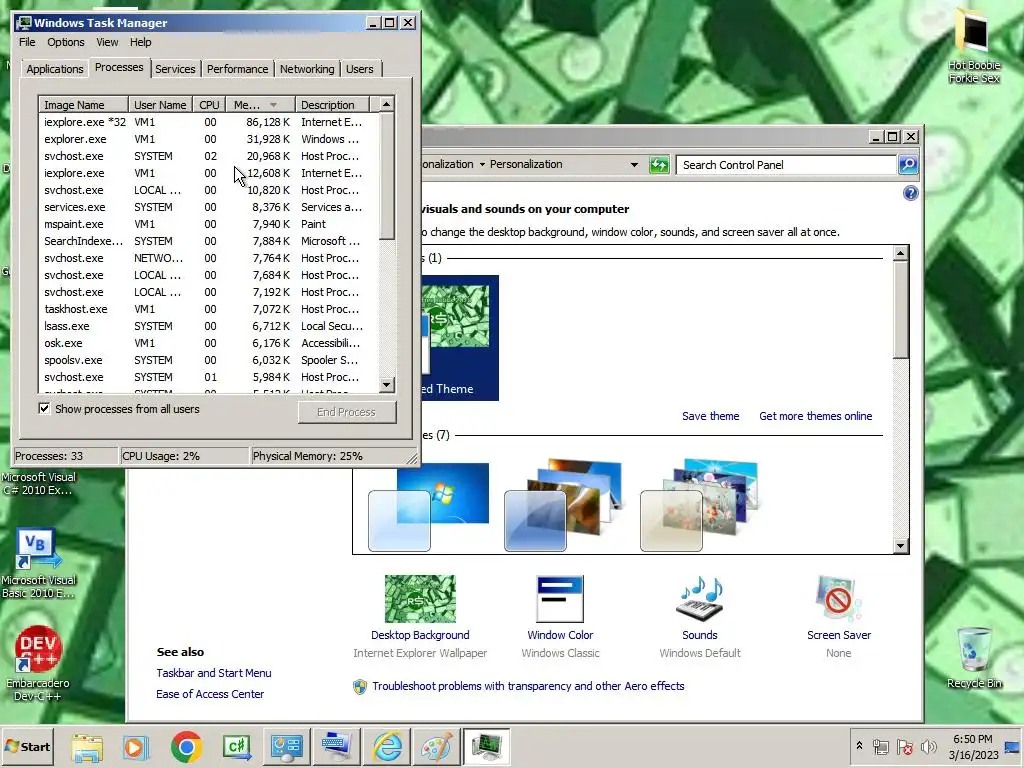This screenshot has height=768, width=1024.
Task: Click the themes list scroll up arrow
Action: [901, 253]
